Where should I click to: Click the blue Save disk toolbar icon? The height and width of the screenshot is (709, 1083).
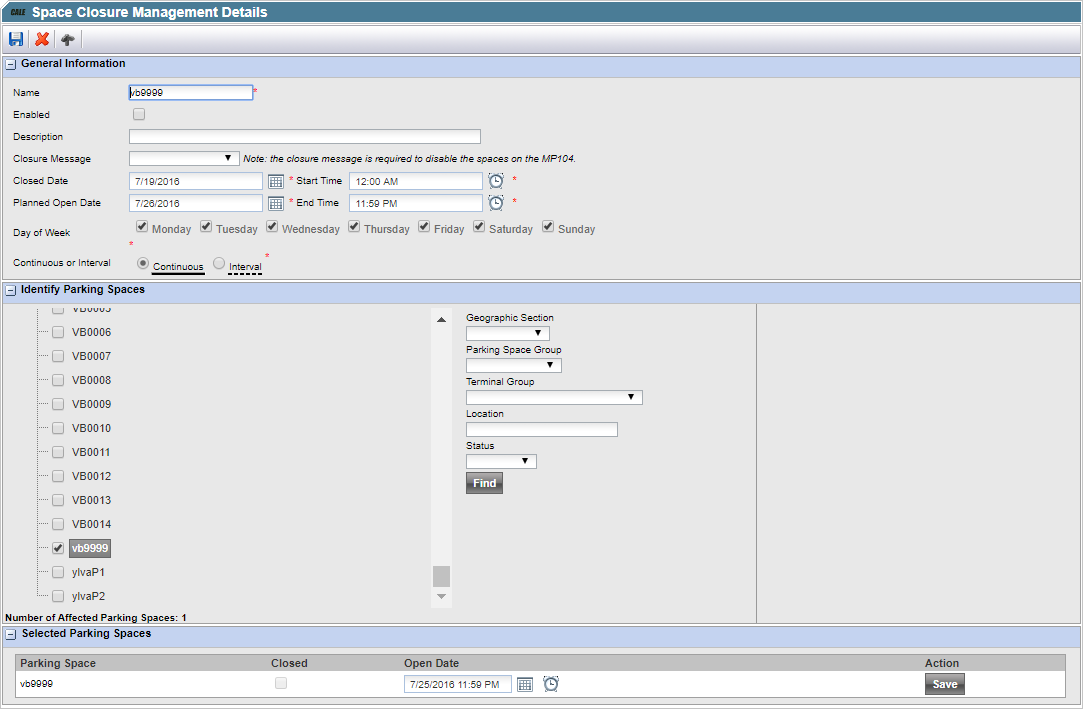[16, 39]
